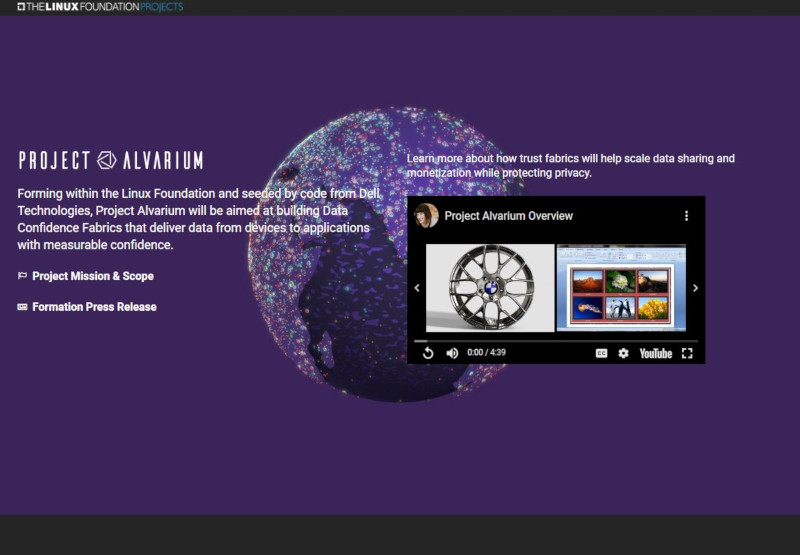Image resolution: width=800 pixels, height=555 pixels.
Task: Click the flag icon beside Project Mission & Scope
Action: point(22,276)
